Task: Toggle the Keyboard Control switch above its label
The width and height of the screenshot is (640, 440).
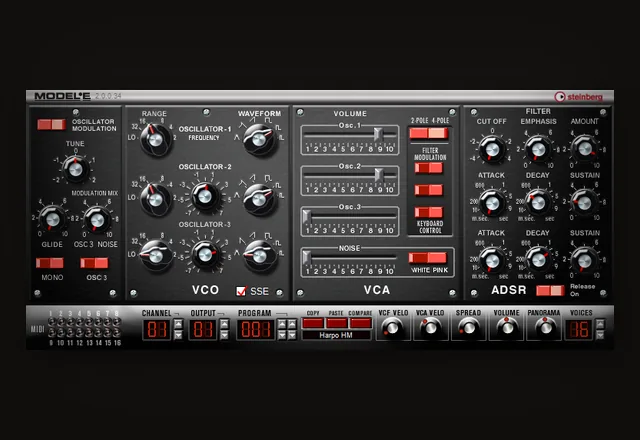Action: pos(429,212)
